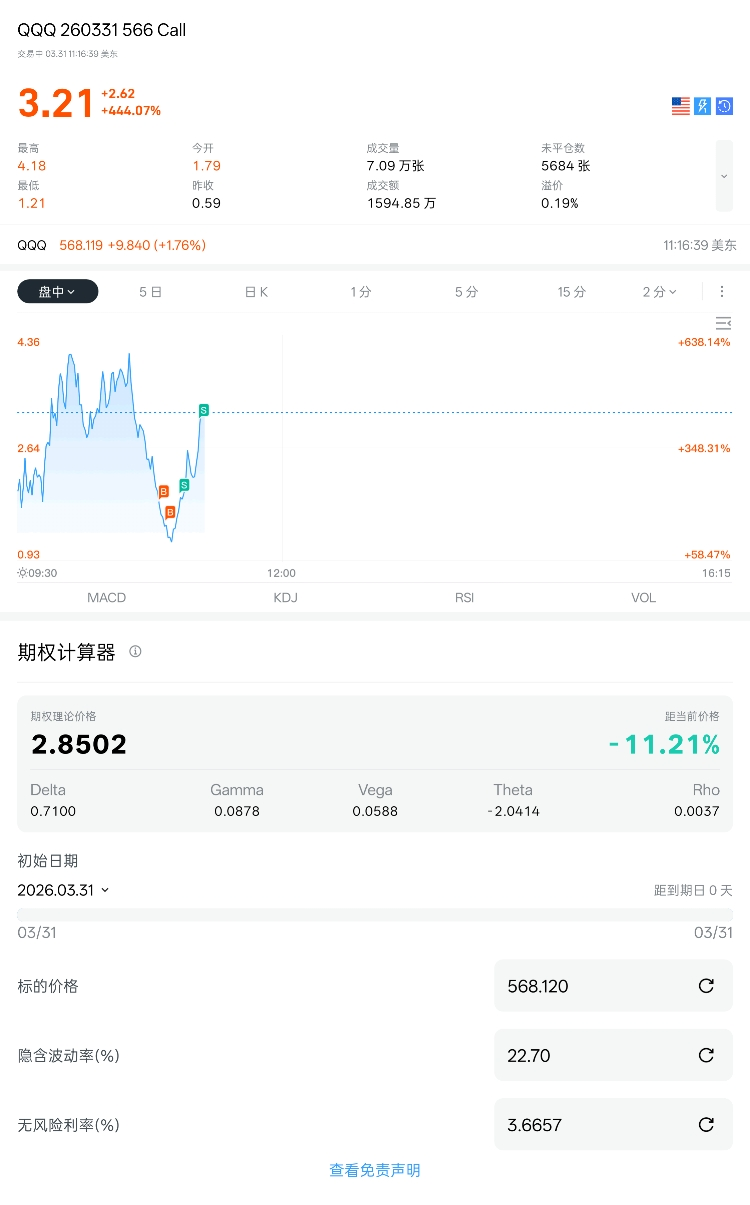The width and height of the screenshot is (750, 1205).
Task: Click the US flag market icon
Action: click(681, 106)
